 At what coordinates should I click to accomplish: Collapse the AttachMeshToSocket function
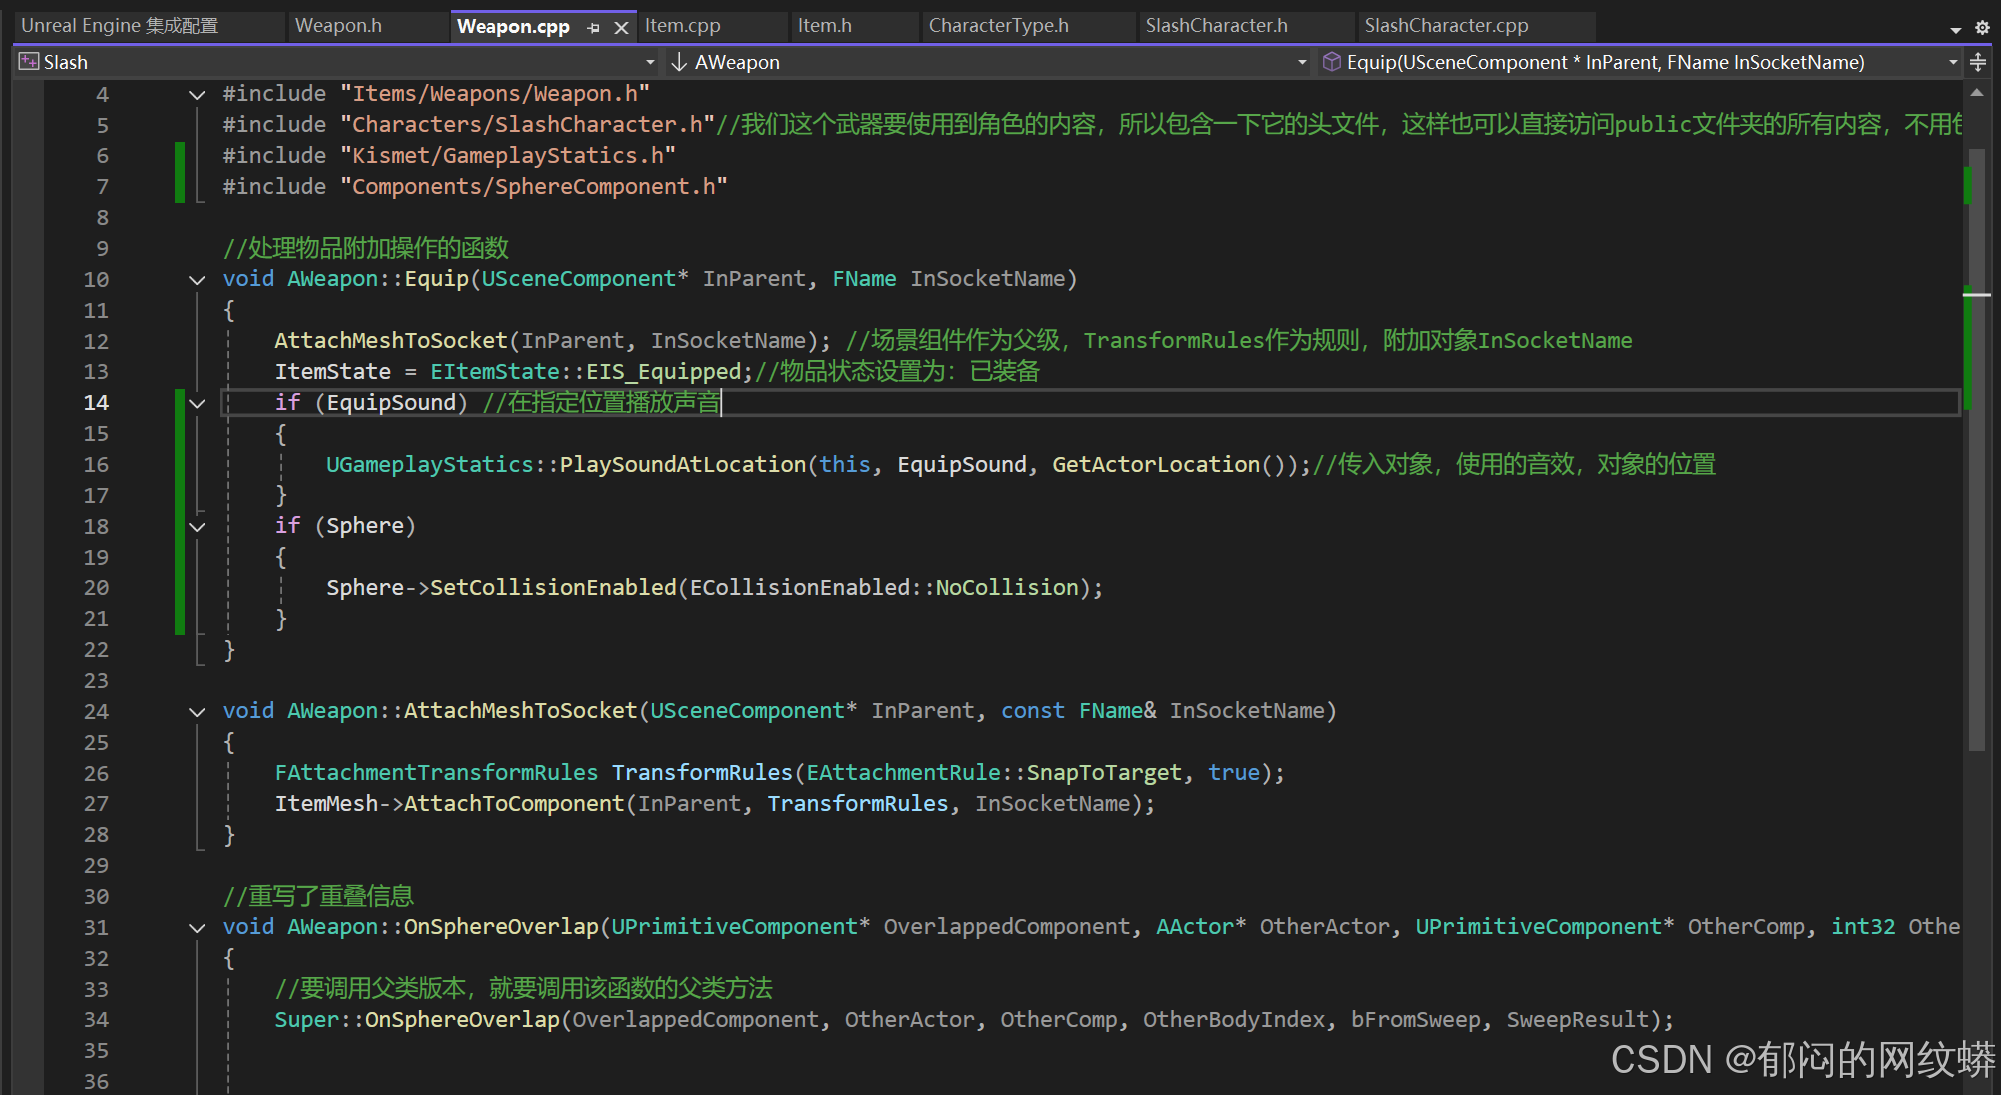click(x=197, y=712)
